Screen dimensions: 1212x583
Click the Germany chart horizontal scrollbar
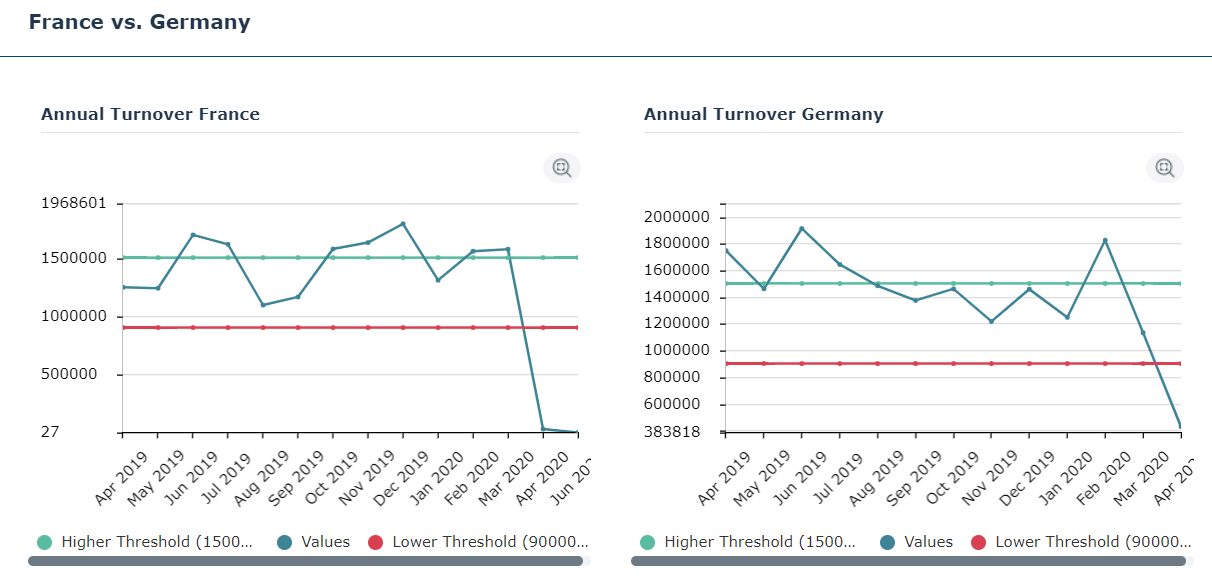(x=908, y=561)
